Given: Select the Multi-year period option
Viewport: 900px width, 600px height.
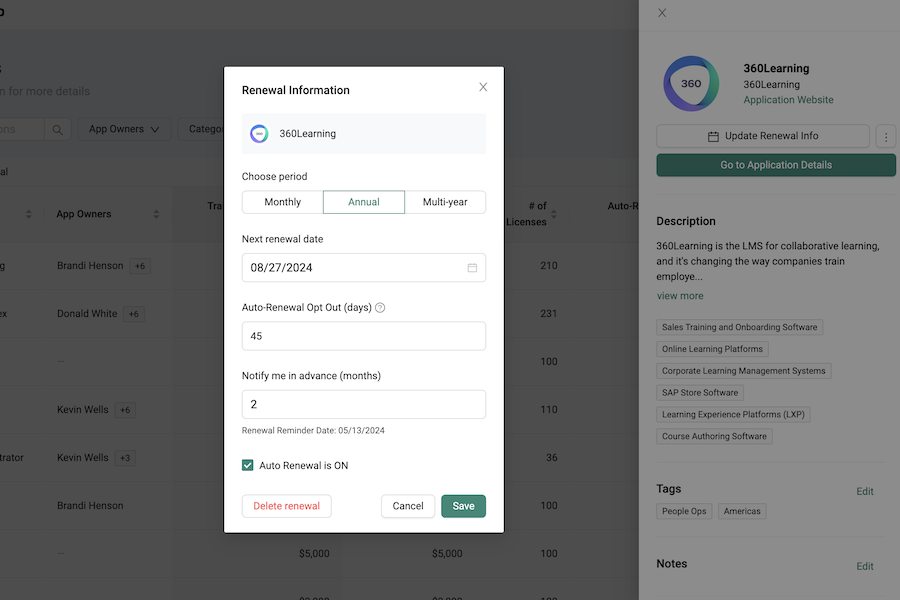Looking at the screenshot, I should click(445, 202).
